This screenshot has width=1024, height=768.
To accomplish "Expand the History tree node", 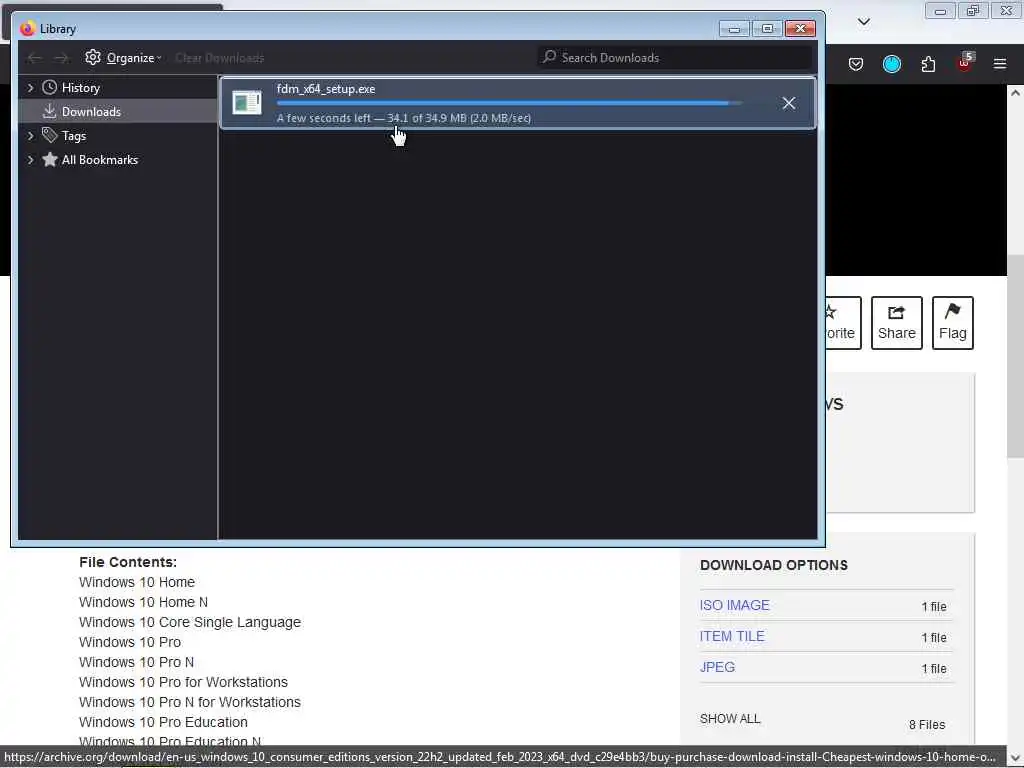I will click(30, 88).
